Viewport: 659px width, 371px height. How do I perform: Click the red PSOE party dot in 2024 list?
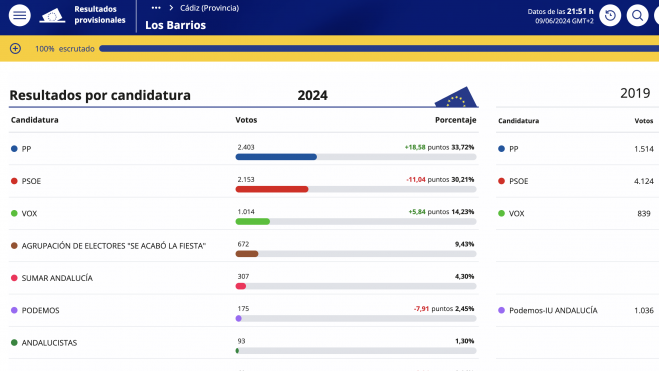(x=14, y=181)
